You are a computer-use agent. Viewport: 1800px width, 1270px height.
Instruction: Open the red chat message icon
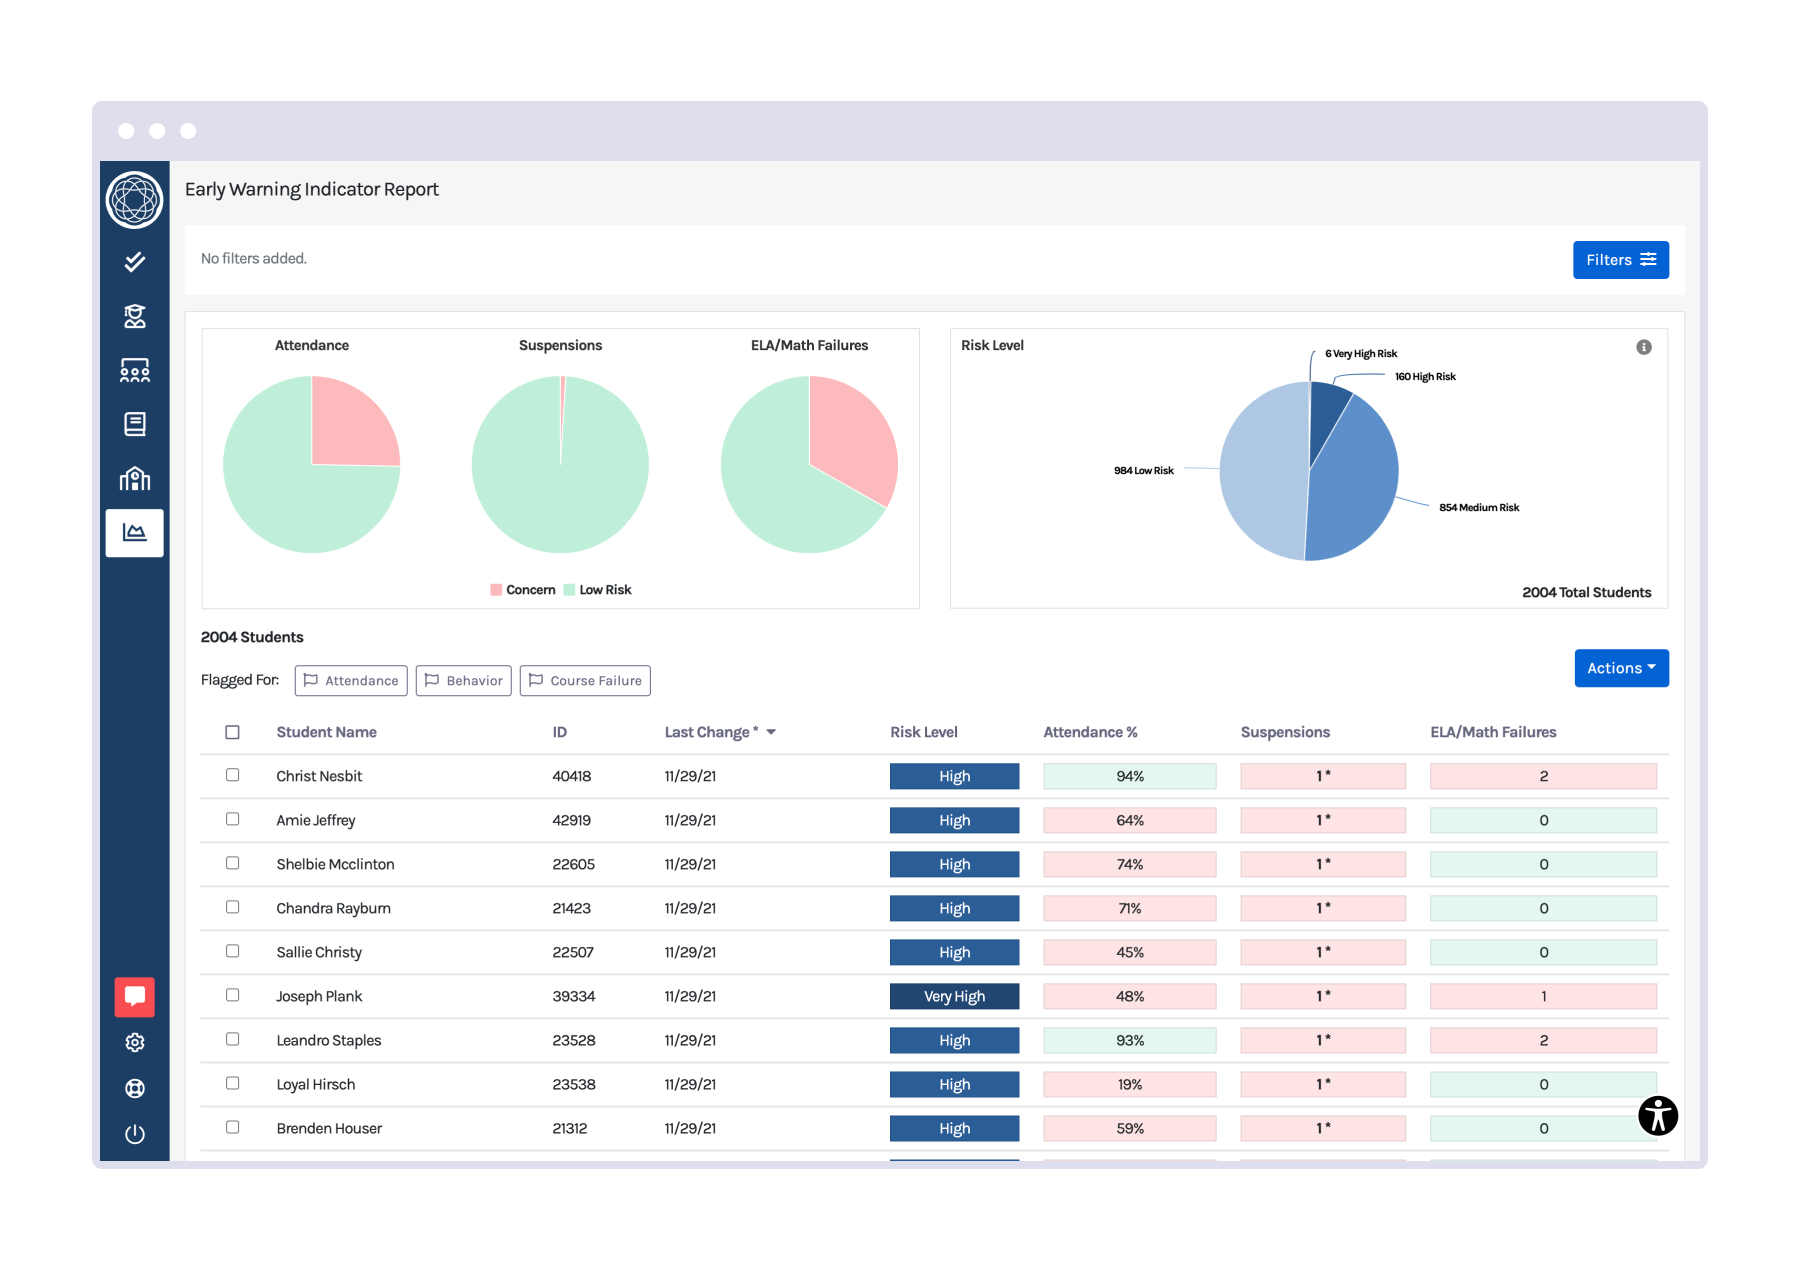click(x=134, y=996)
